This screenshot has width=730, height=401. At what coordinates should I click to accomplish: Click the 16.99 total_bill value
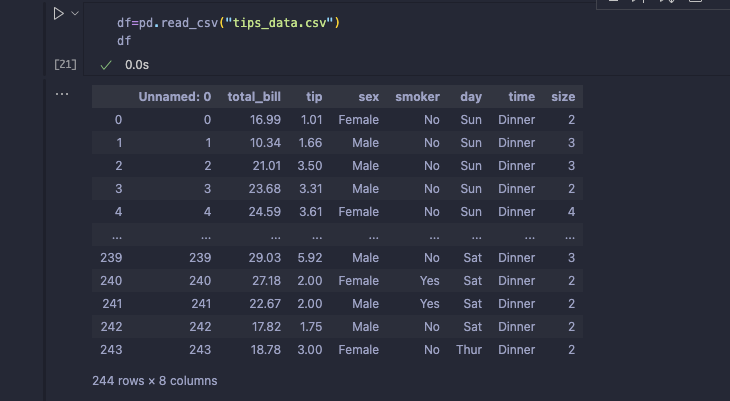(264, 120)
